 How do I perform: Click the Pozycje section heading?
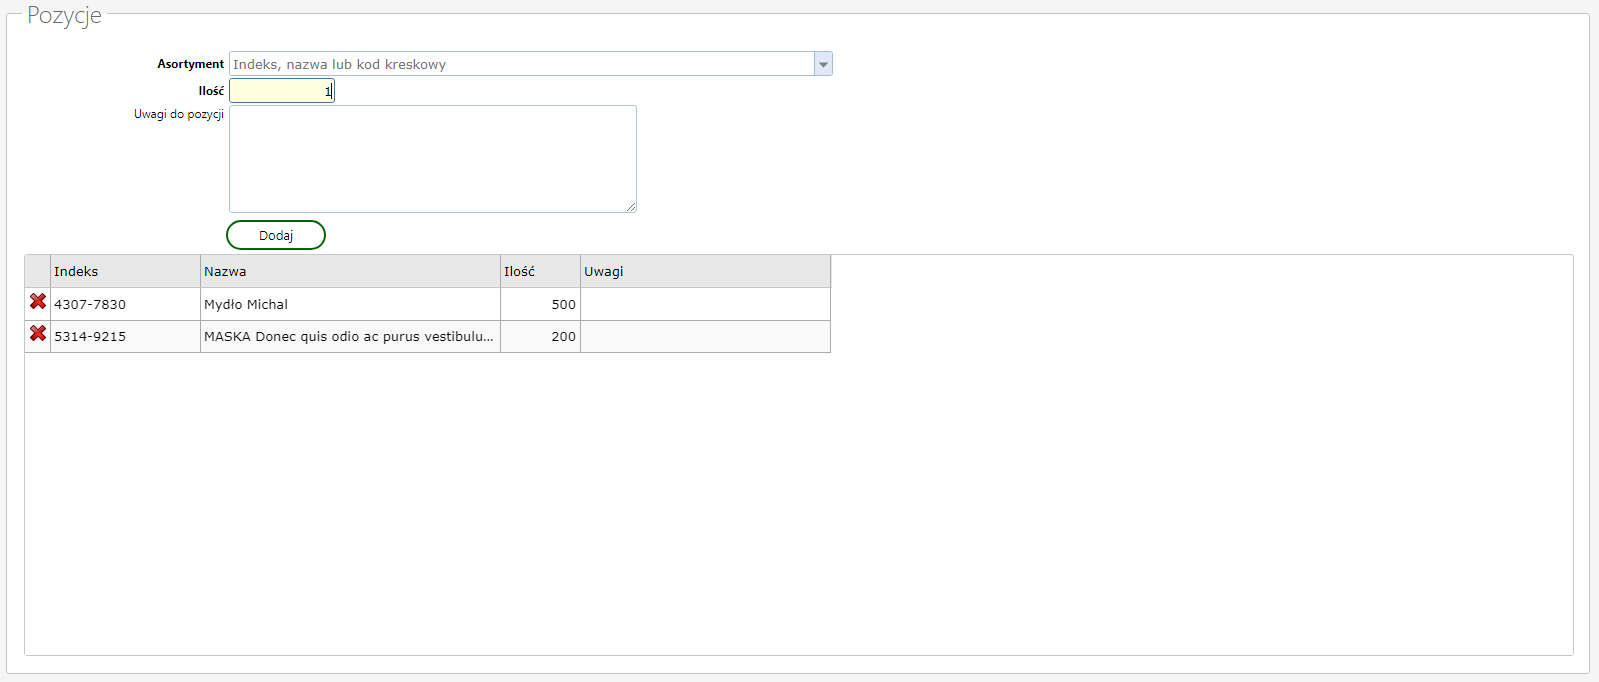(64, 15)
